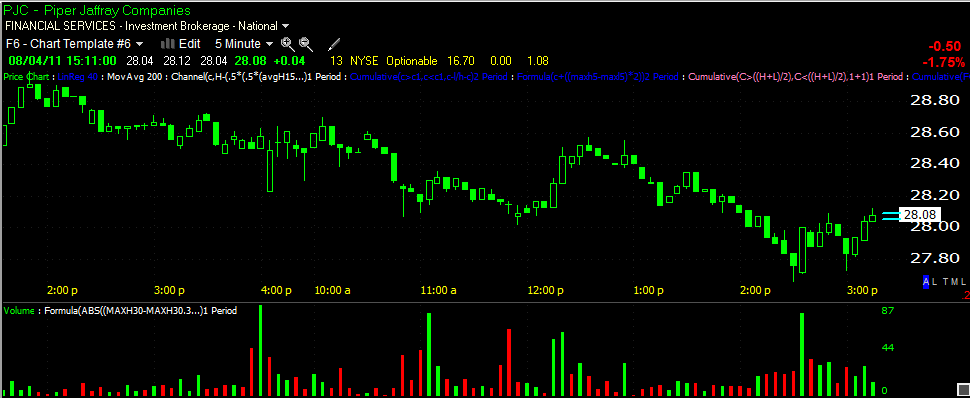The height and width of the screenshot is (398, 970).
Task: Open the Edit chart option
Action: point(189,44)
